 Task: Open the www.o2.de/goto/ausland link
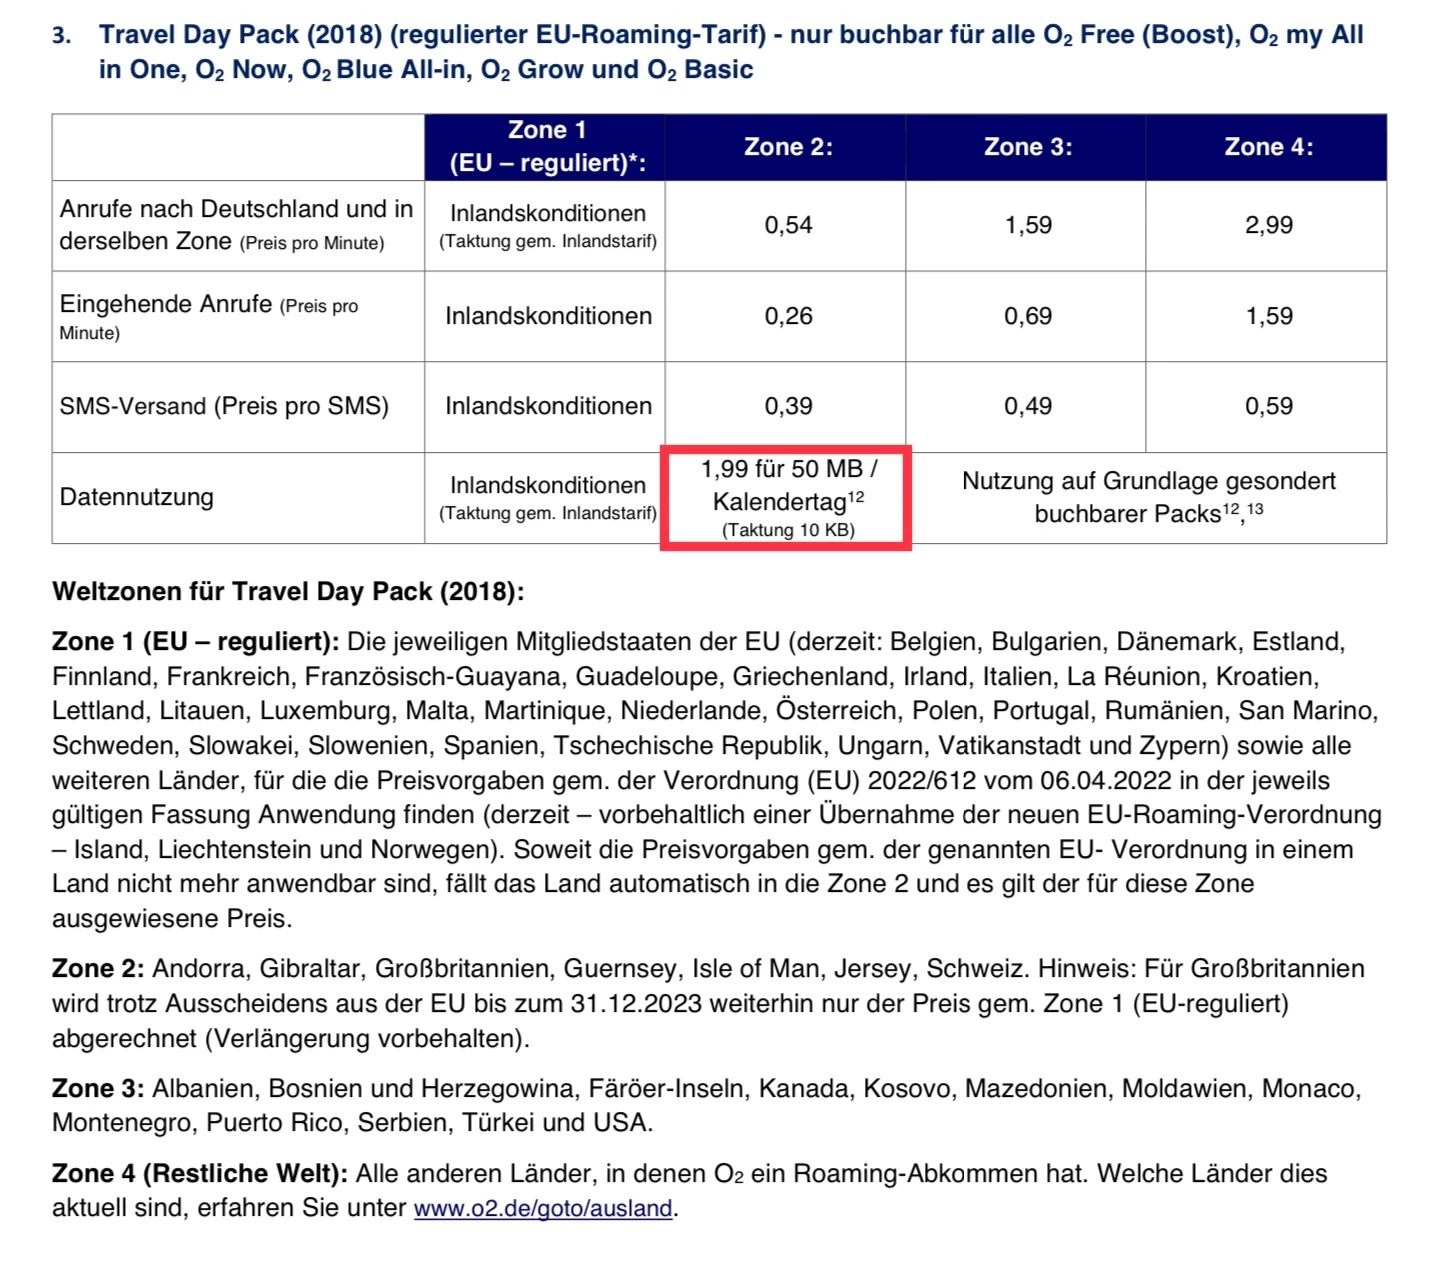pyautogui.click(x=543, y=1208)
